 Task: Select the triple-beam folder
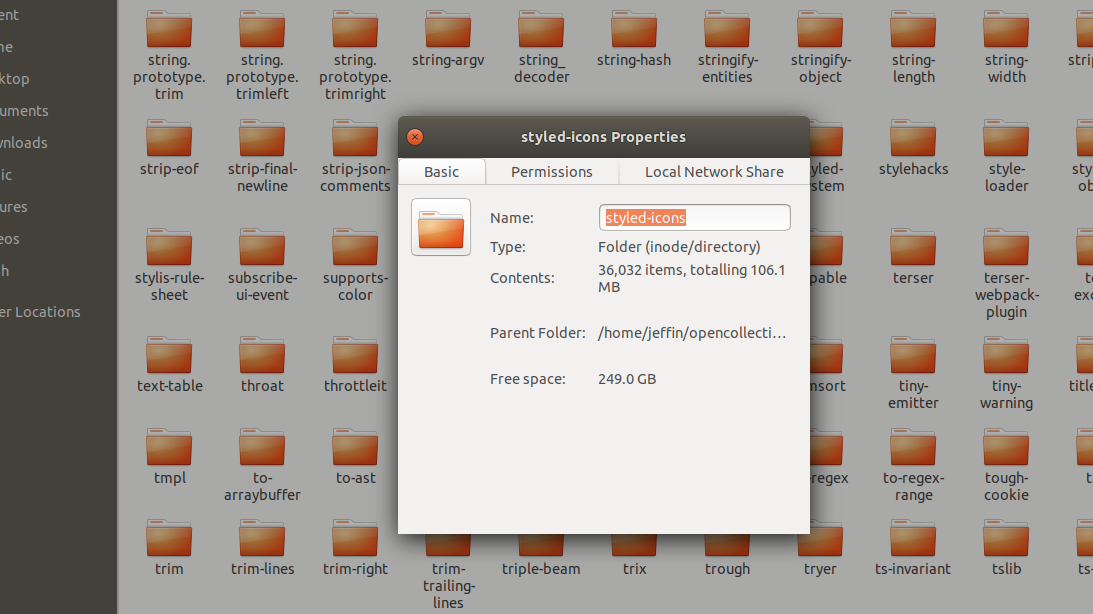pyautogui.click(x=541, y=556)
